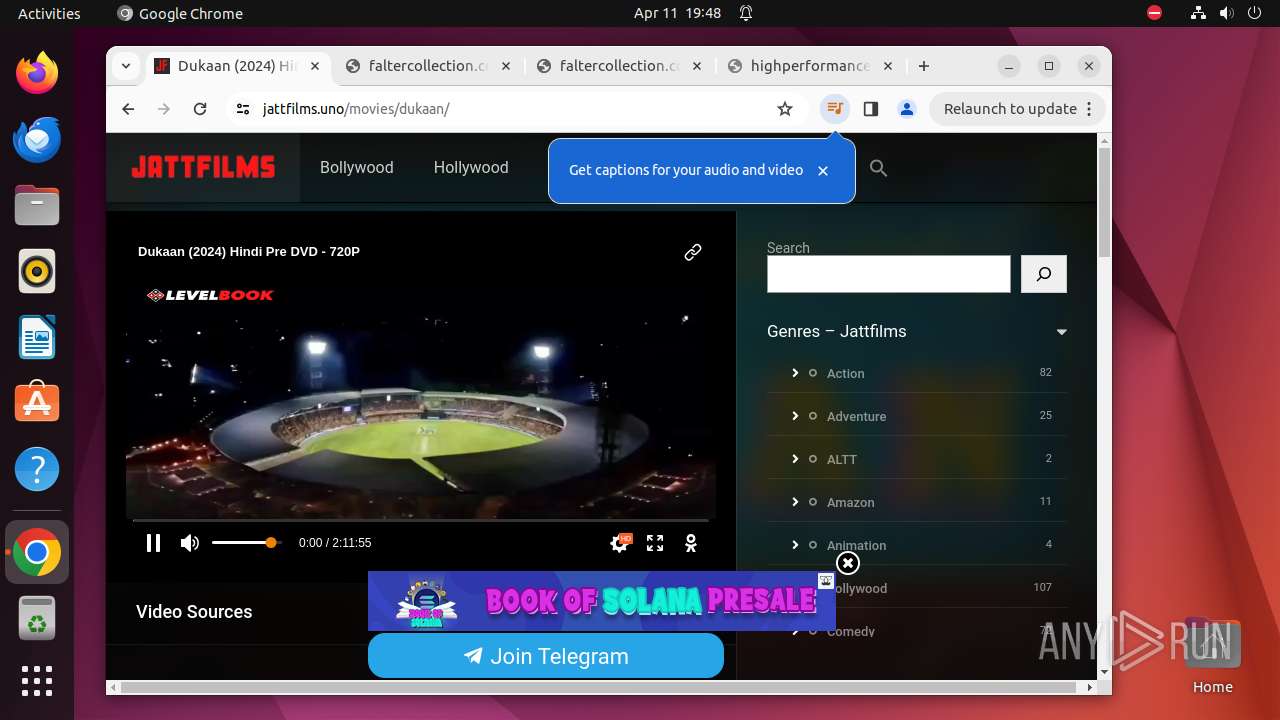Open the Bollywood menu

[357, 168]
